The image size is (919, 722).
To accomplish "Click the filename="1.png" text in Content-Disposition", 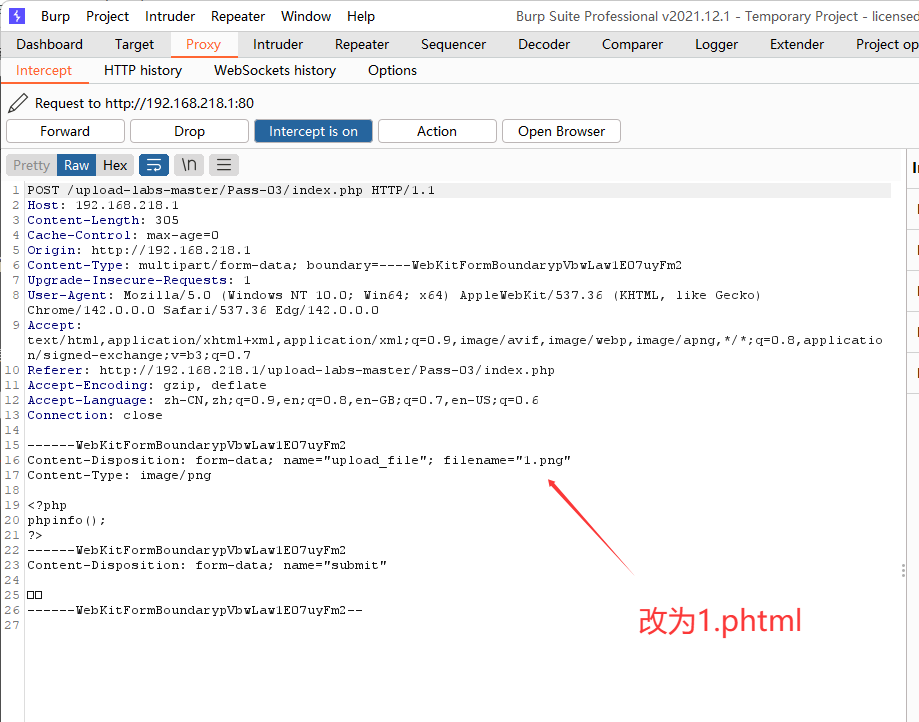I will coord(507,460).
